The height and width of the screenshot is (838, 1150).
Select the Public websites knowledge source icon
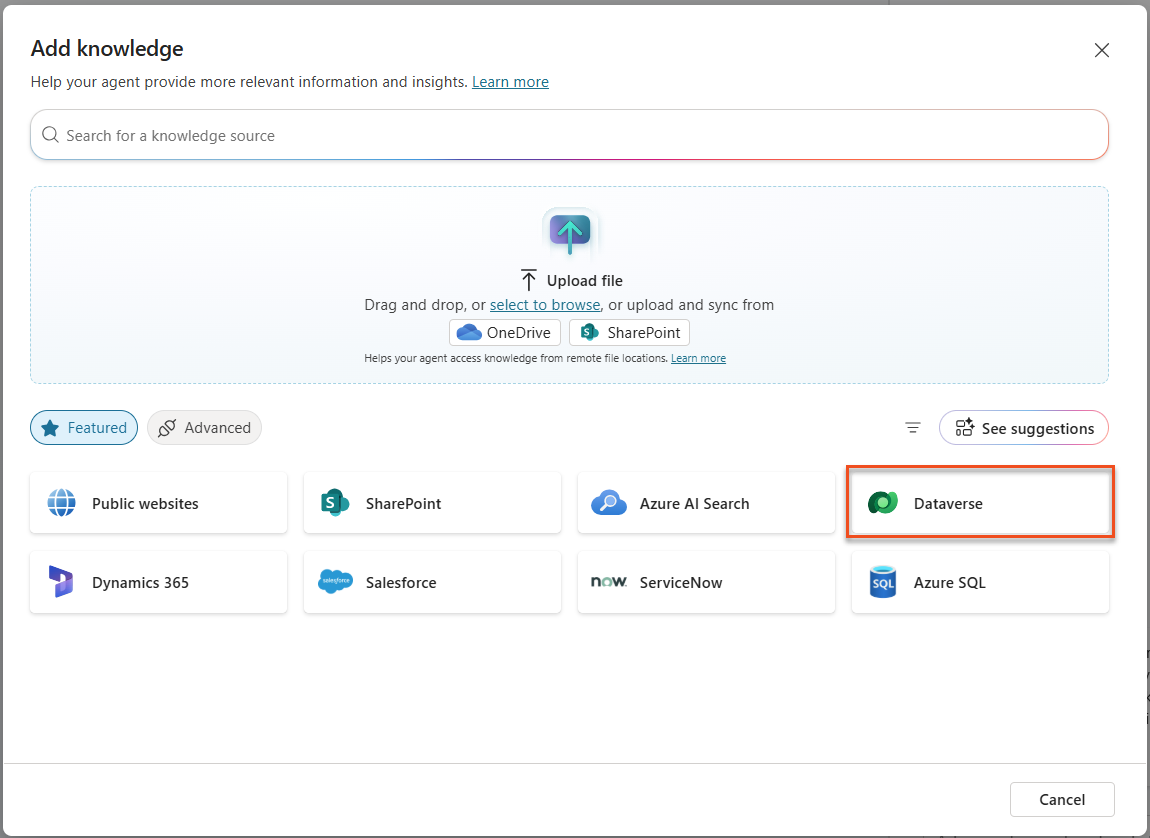61,503
